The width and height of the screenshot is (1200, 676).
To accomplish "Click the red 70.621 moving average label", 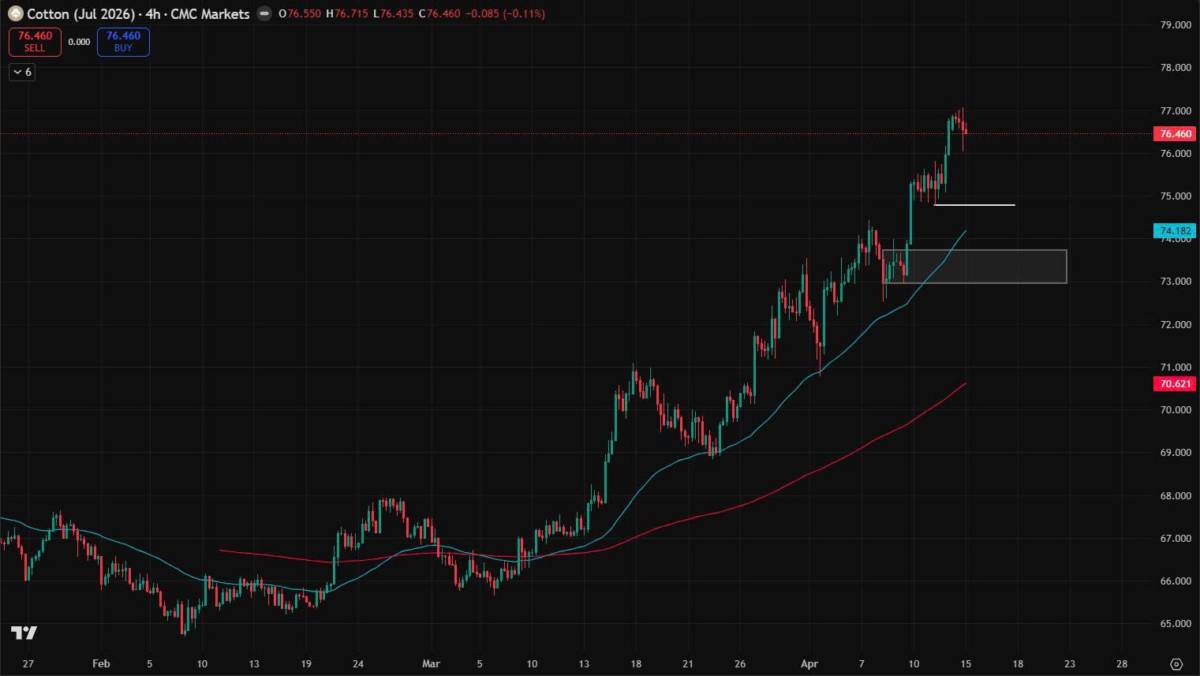I will point(1173,384).
